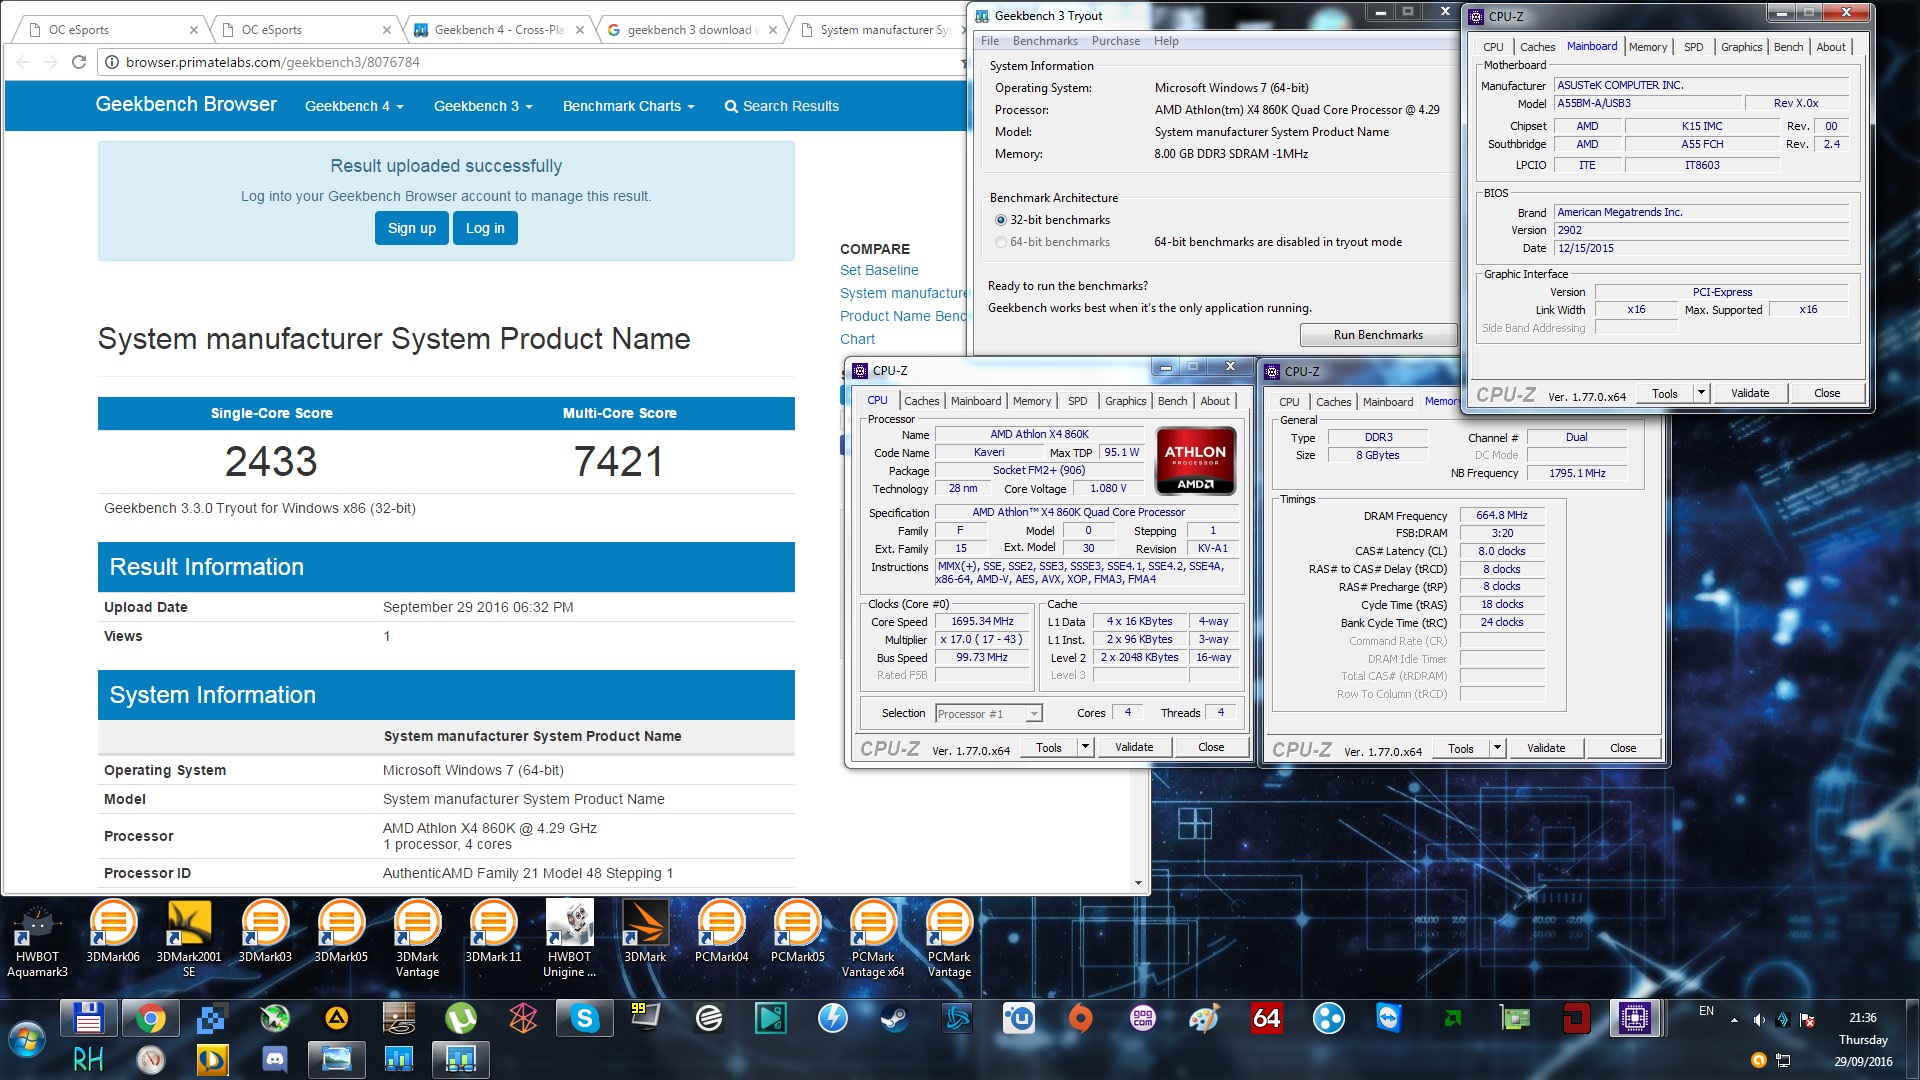
Task: Click Geekbench Browser logo link
Action: (186, 104)
